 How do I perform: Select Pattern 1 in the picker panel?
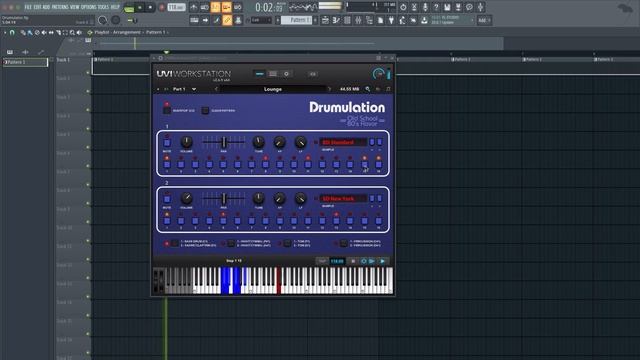[x=25, y=62]
